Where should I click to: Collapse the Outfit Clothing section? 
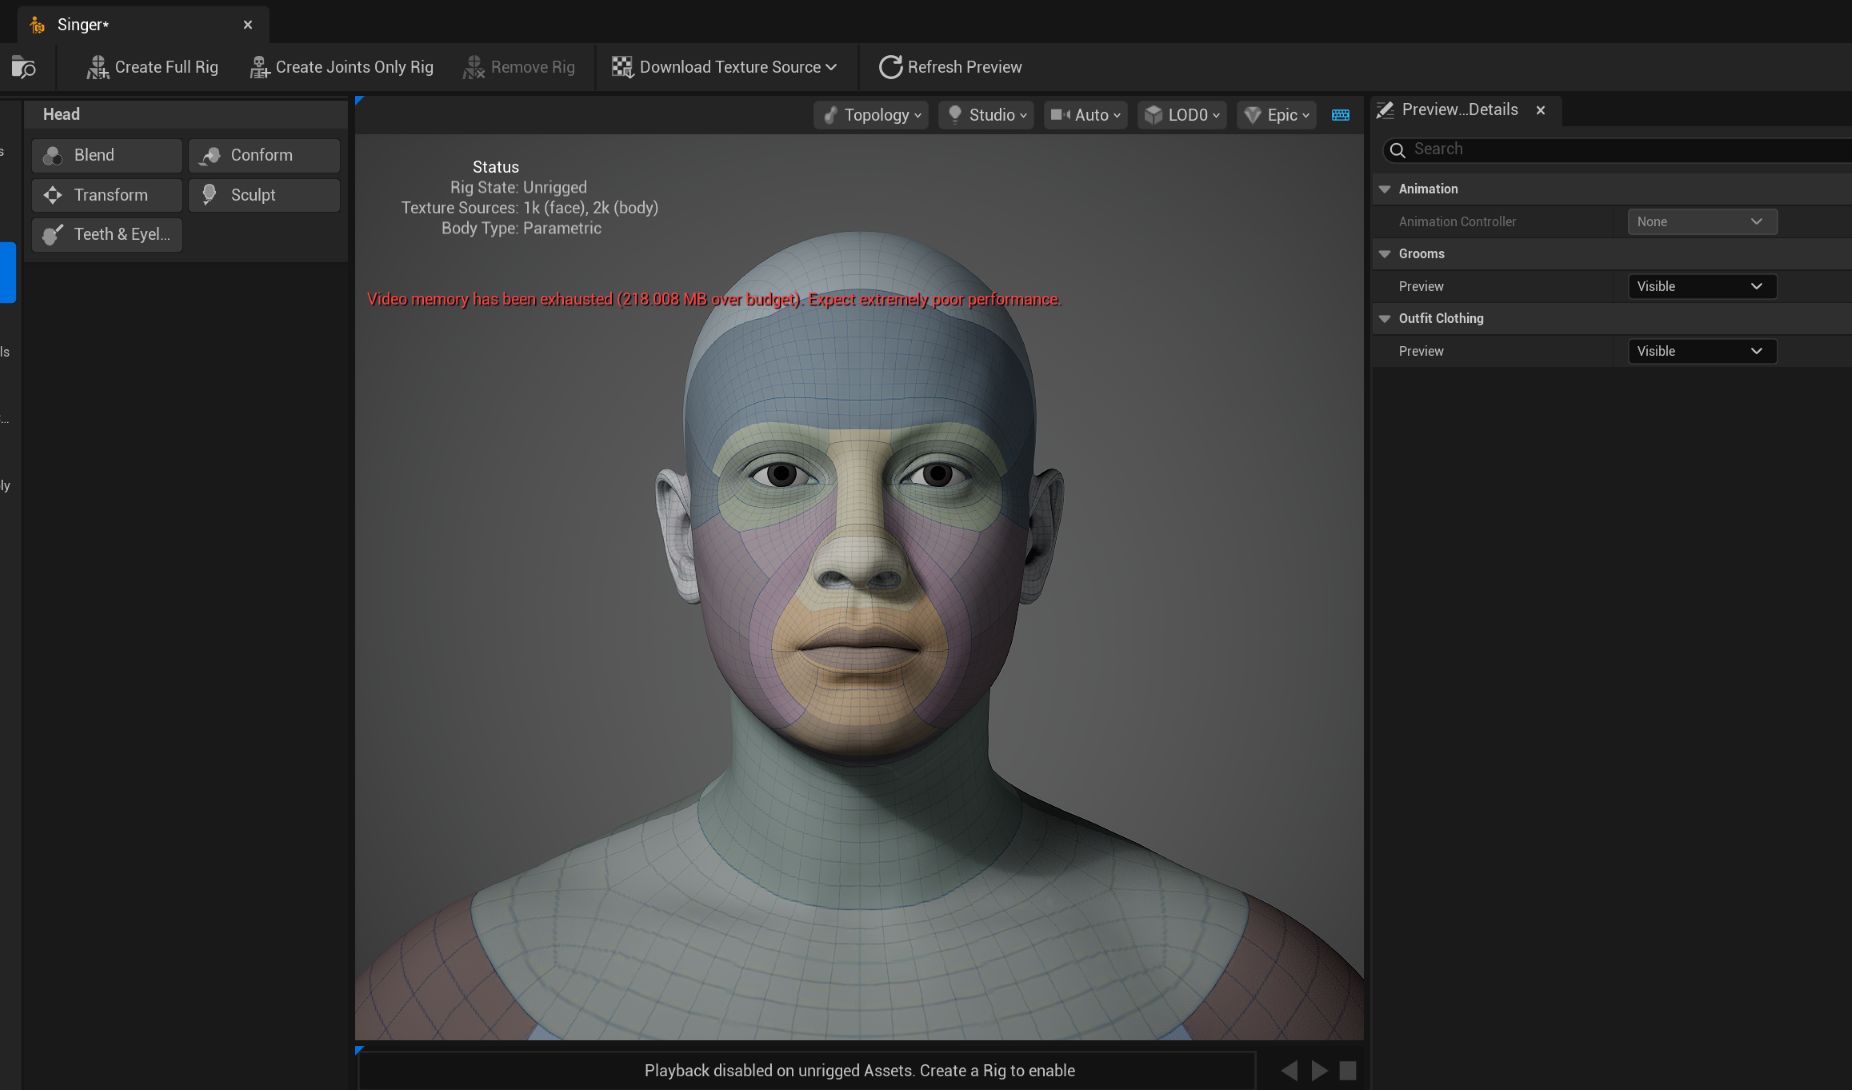(x=1385, y=319)
